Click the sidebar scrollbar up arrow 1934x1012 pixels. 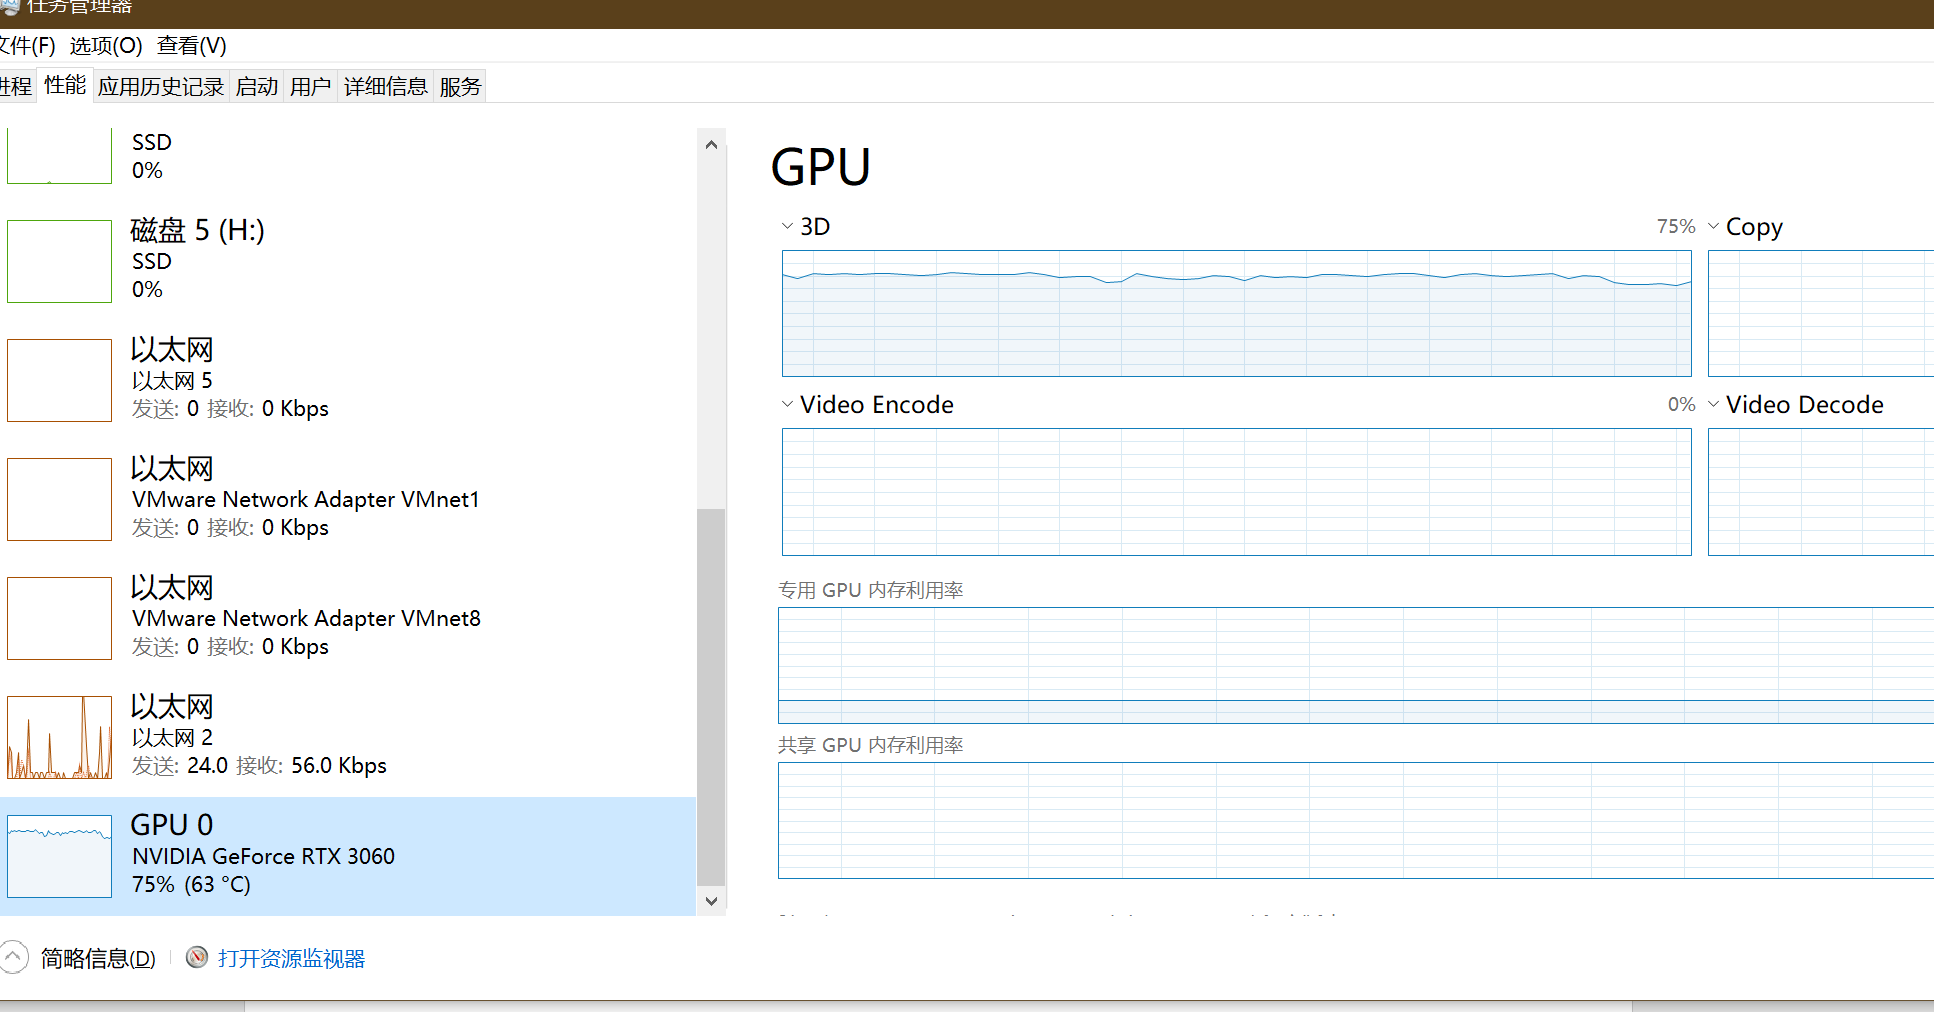[x=711, y=145]
